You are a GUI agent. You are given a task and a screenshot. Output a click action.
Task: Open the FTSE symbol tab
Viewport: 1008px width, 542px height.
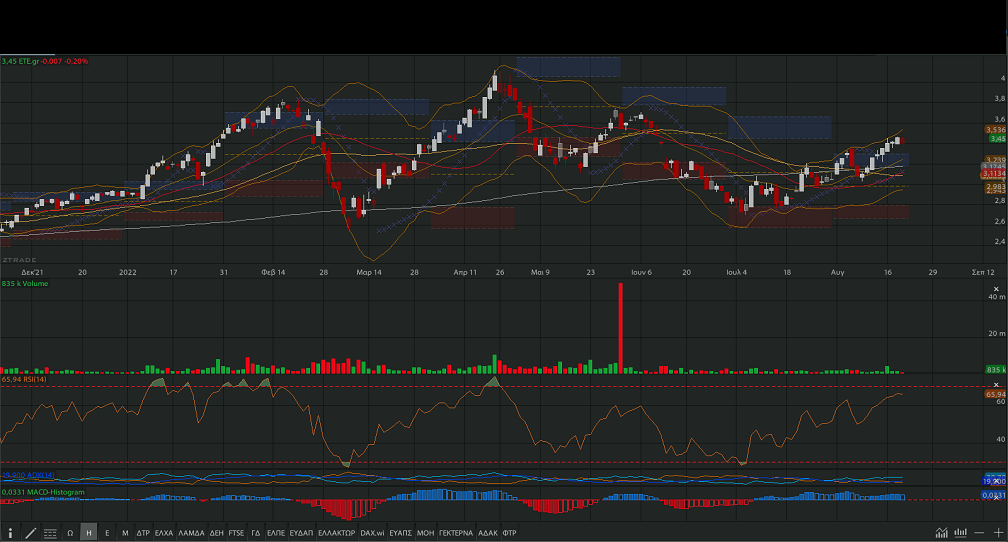[x=236, y=533]
